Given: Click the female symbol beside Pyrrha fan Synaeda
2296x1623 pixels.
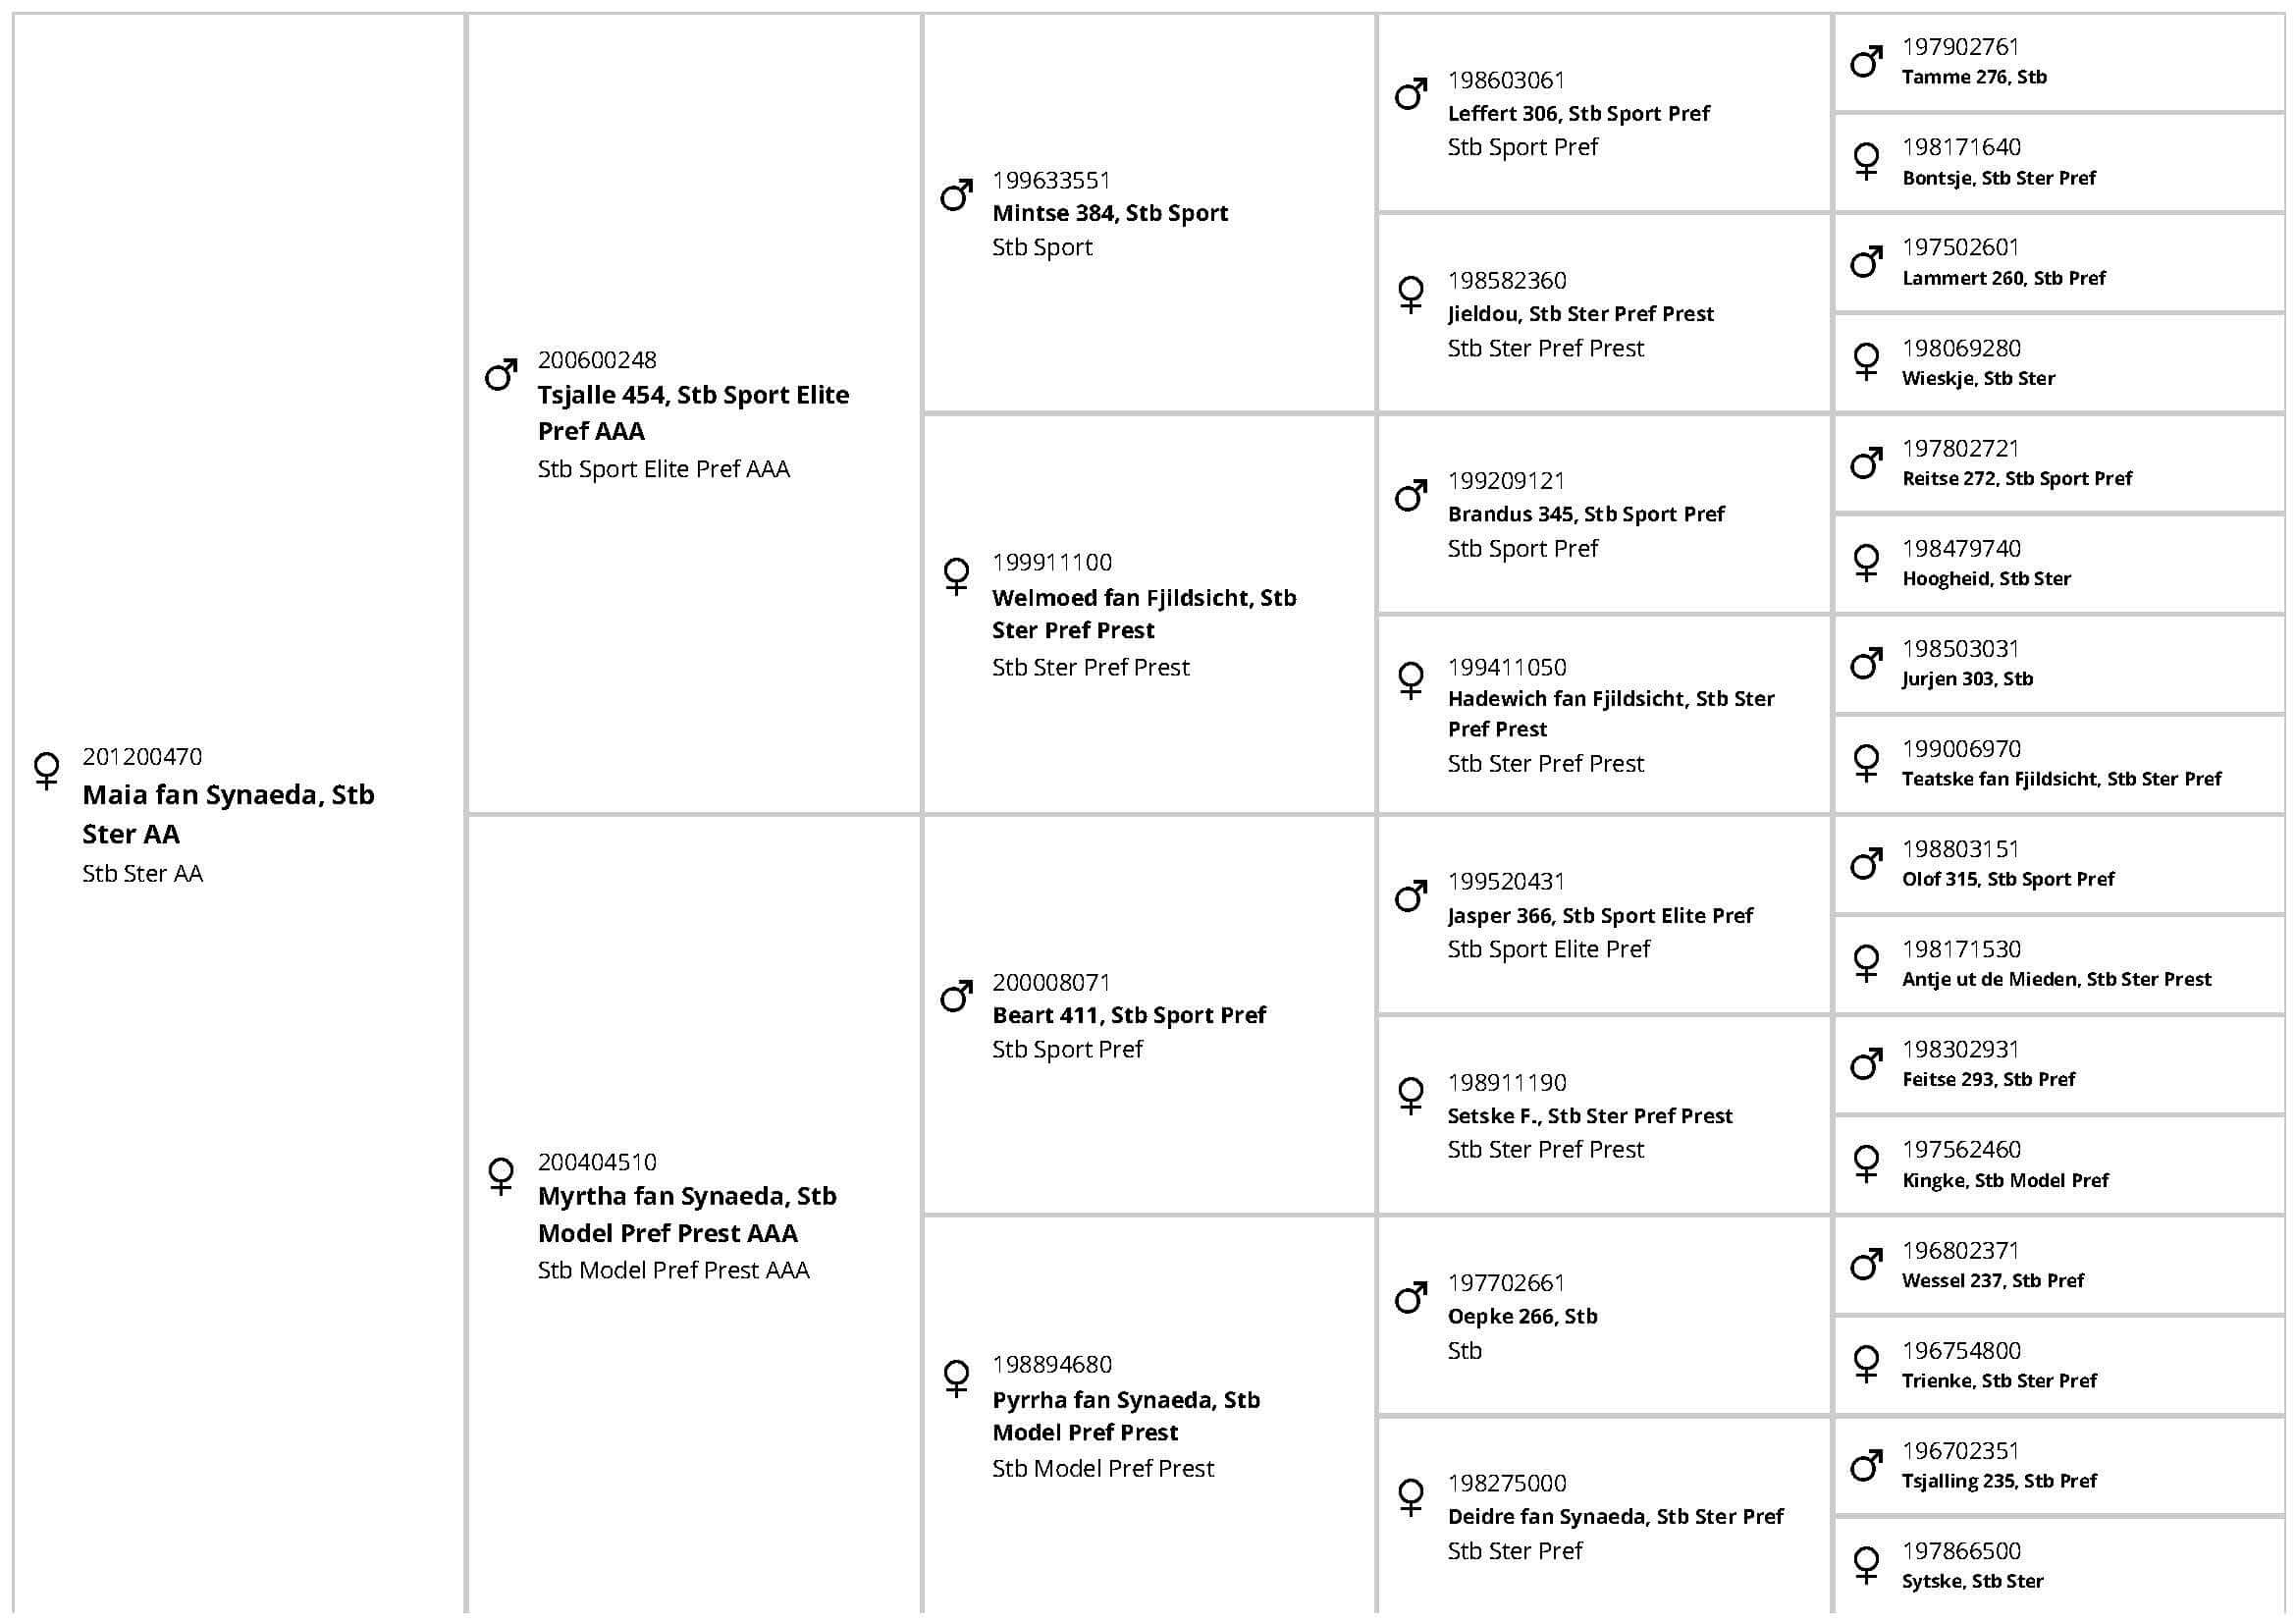Looking at the screenshot, I should pos(956,1378).
